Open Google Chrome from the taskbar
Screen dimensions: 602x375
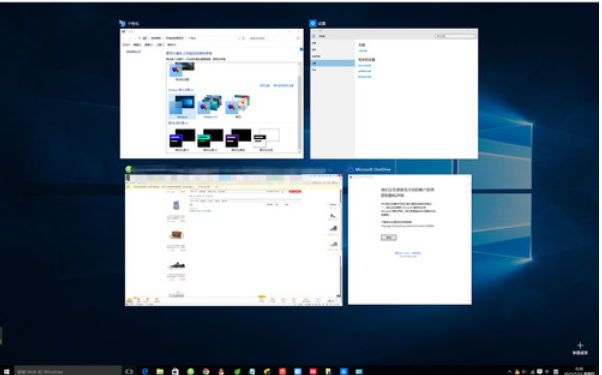206,371
